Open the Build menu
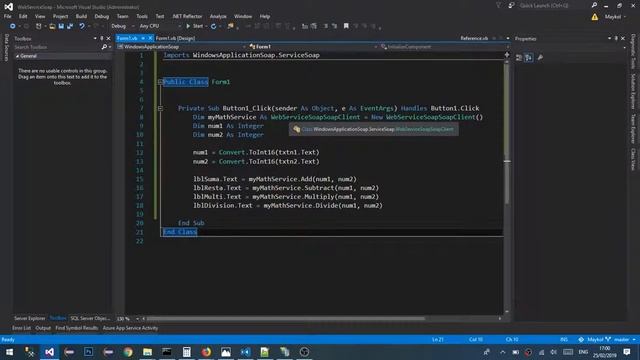This screenshot has height=360, width=640. tap(81, 16)
